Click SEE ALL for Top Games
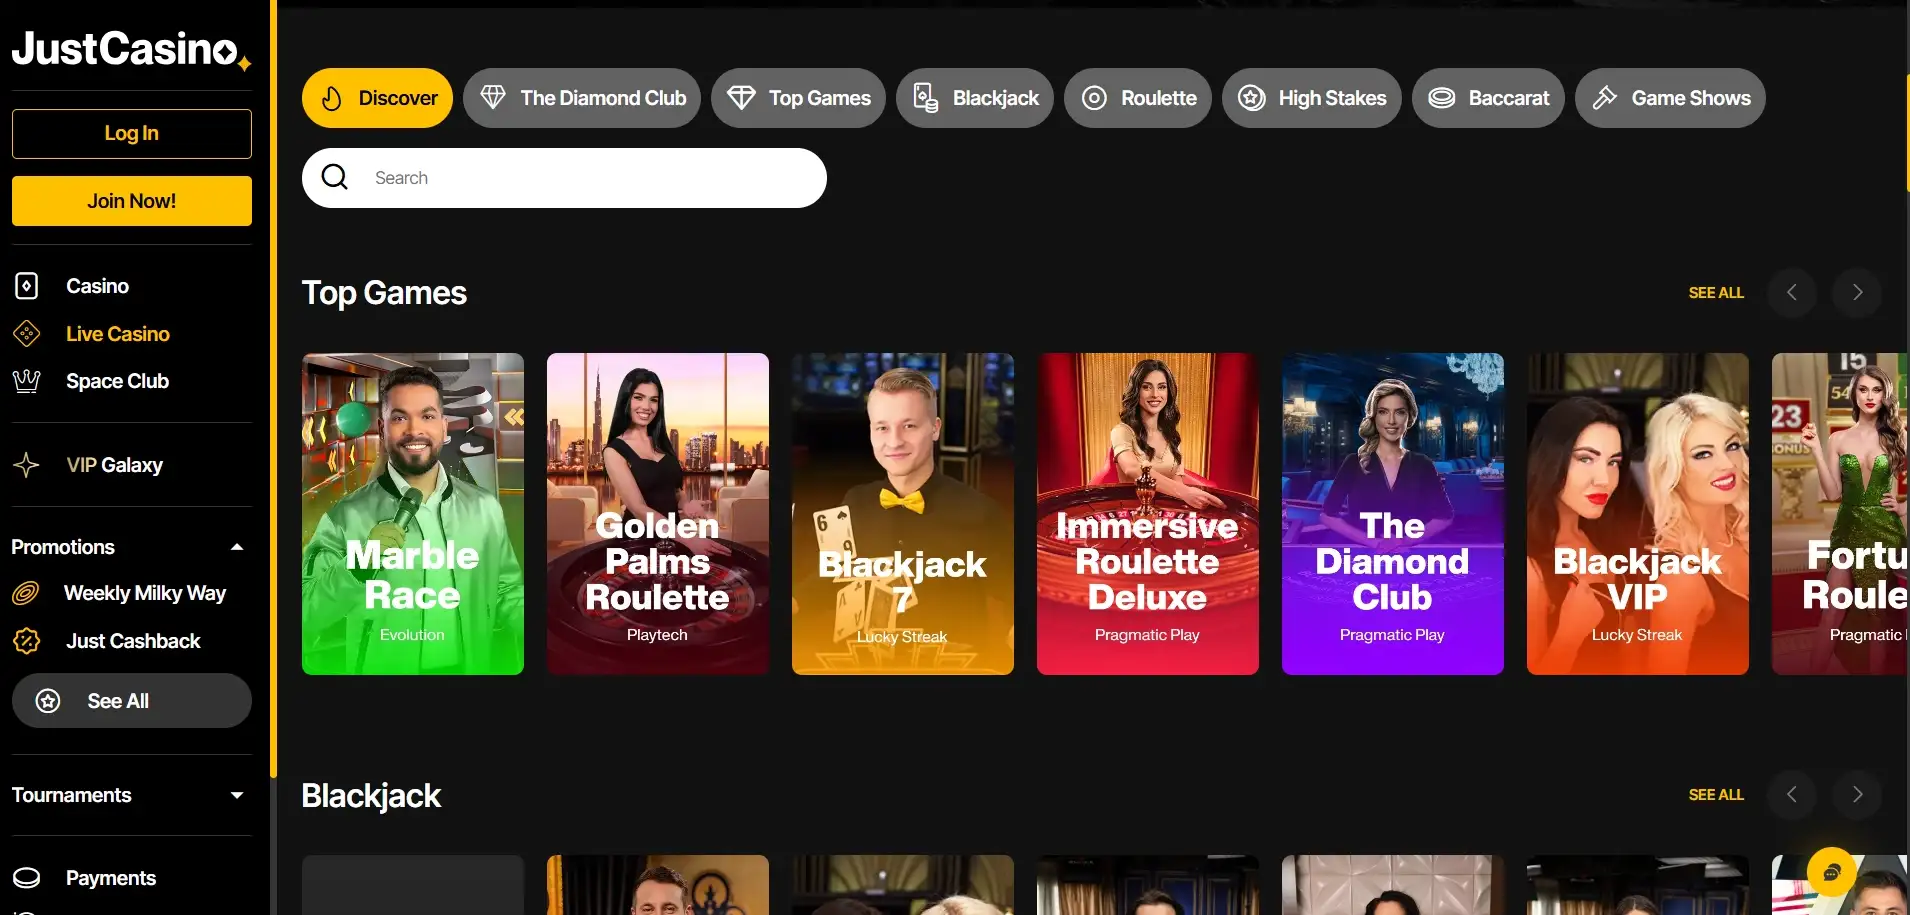The height and width of the screenshot is (915, 1910). (x=1716, y=293)
